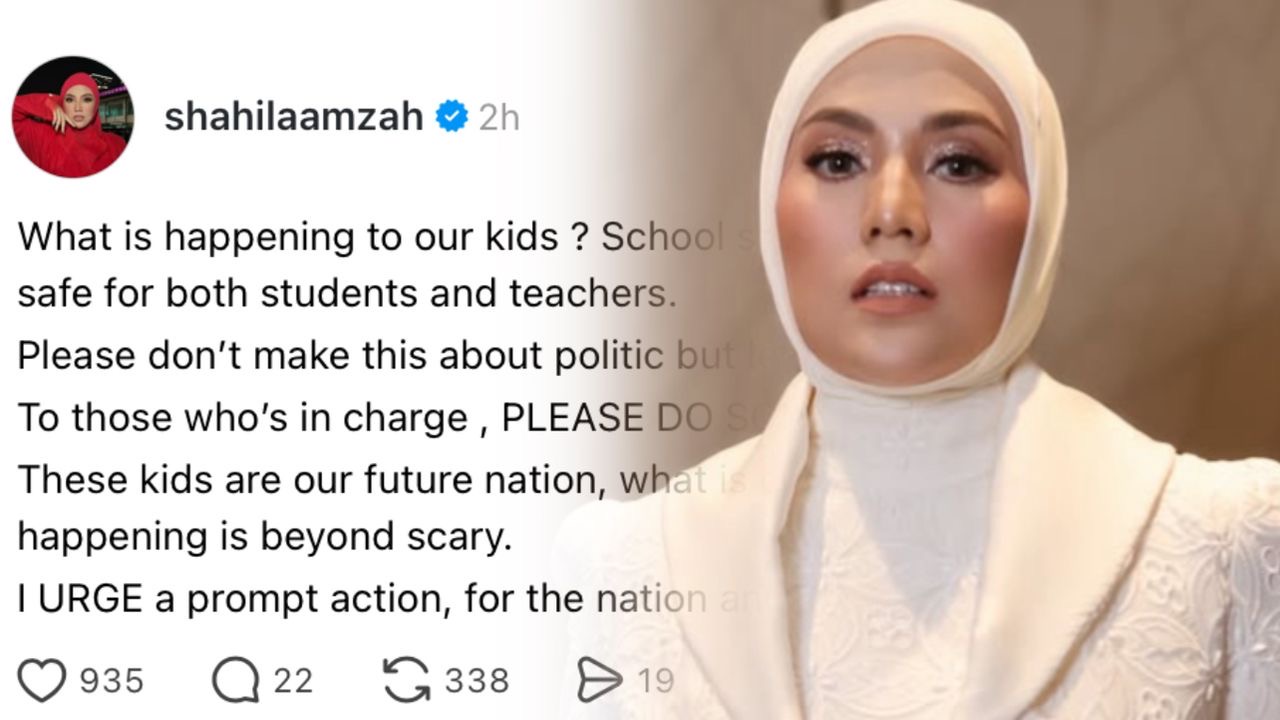Click the text "happening is beyond scary"

click(x=264, y=538)
